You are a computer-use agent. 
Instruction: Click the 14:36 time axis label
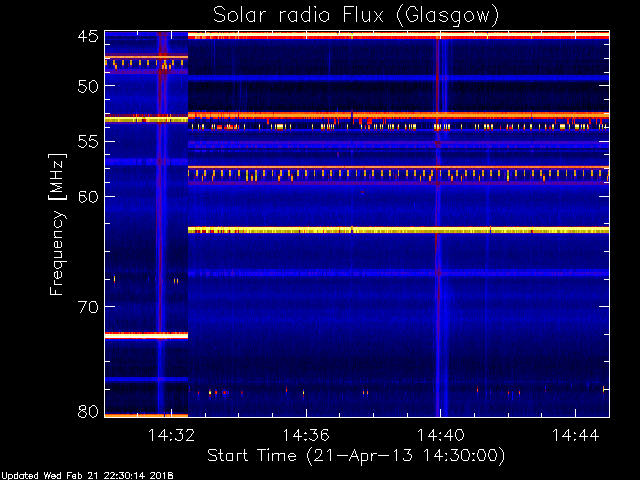(x=306, y=435)
